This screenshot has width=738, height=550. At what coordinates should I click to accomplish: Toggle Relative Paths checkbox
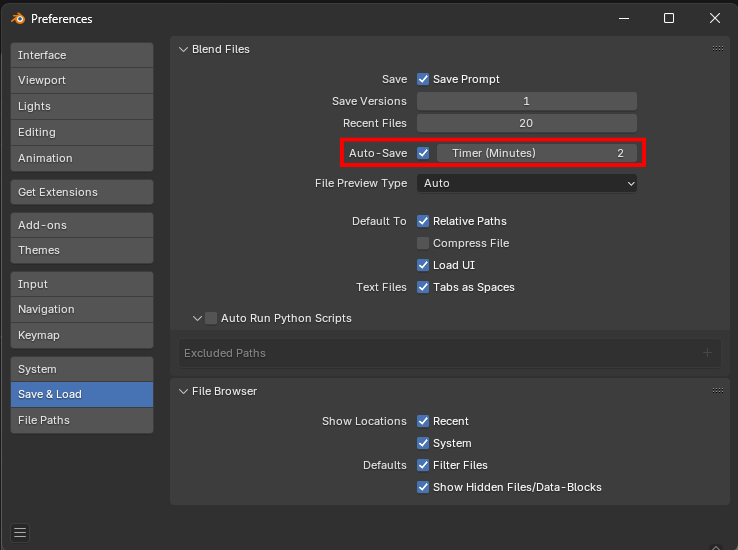423,221
